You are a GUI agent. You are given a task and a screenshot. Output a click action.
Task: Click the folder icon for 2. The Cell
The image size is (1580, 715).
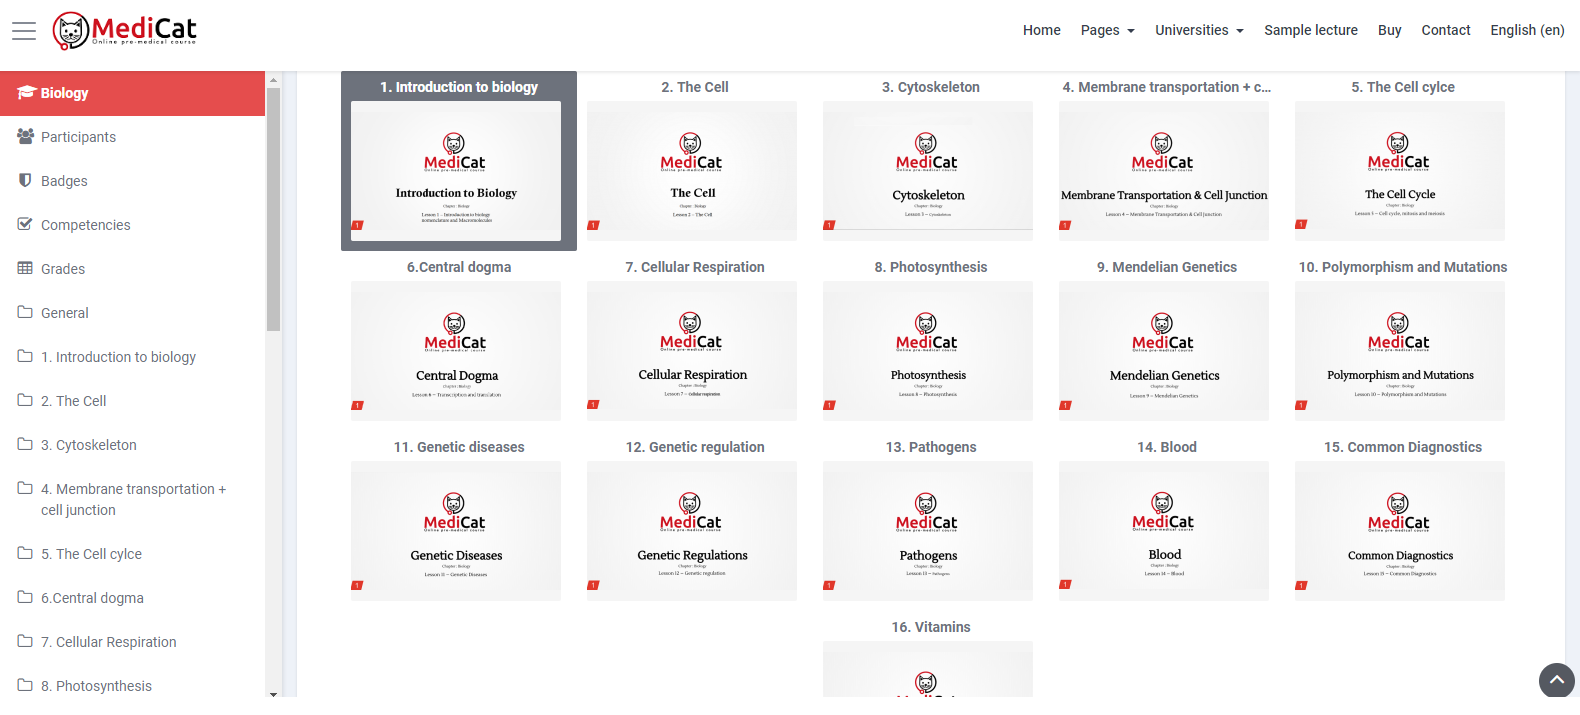pos(25,400)
